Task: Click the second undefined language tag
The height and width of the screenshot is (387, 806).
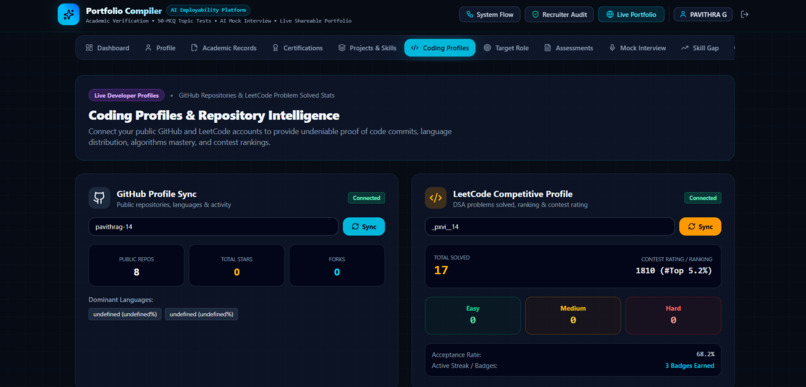Action: click(202, 314)
